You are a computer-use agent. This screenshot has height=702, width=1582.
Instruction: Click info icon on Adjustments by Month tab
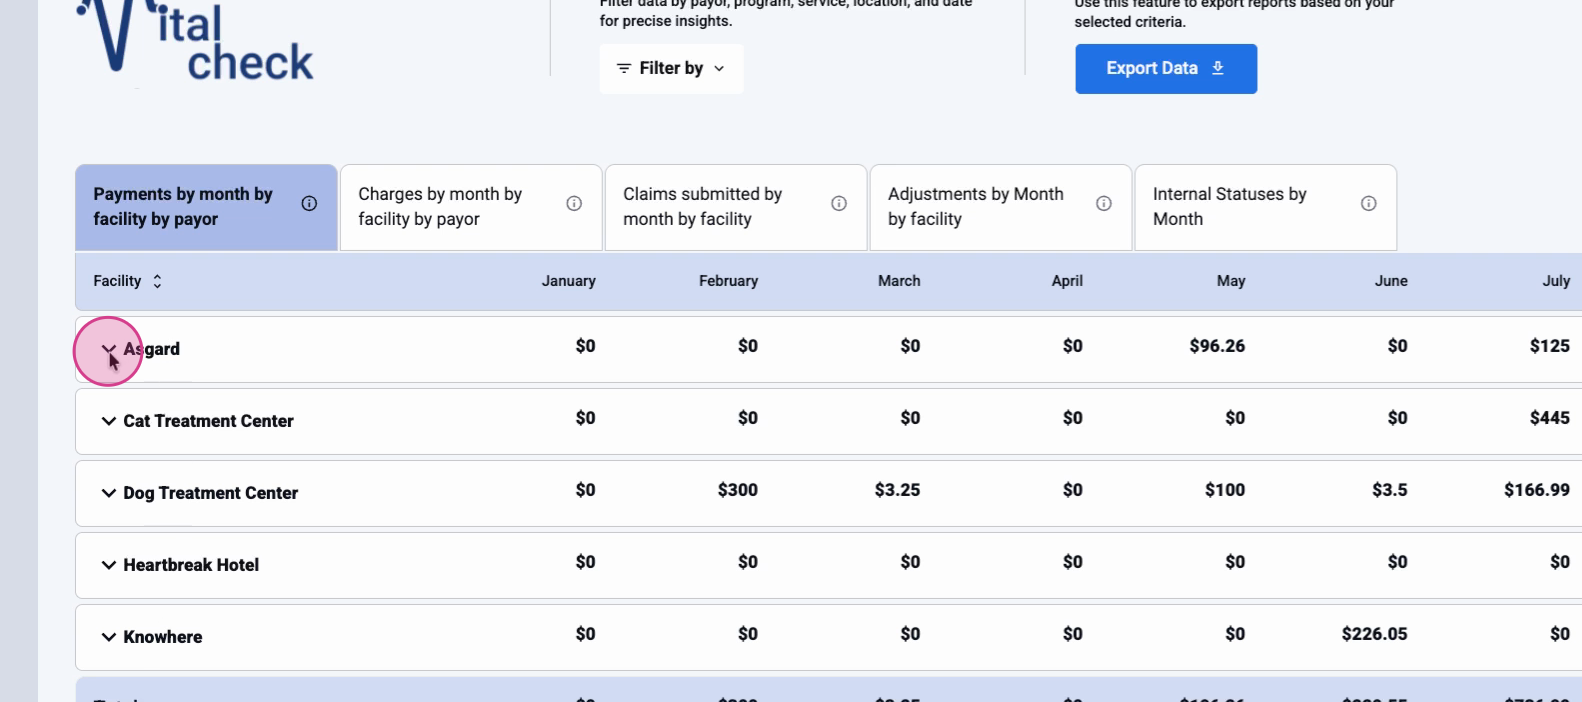tap(1104, 204)
